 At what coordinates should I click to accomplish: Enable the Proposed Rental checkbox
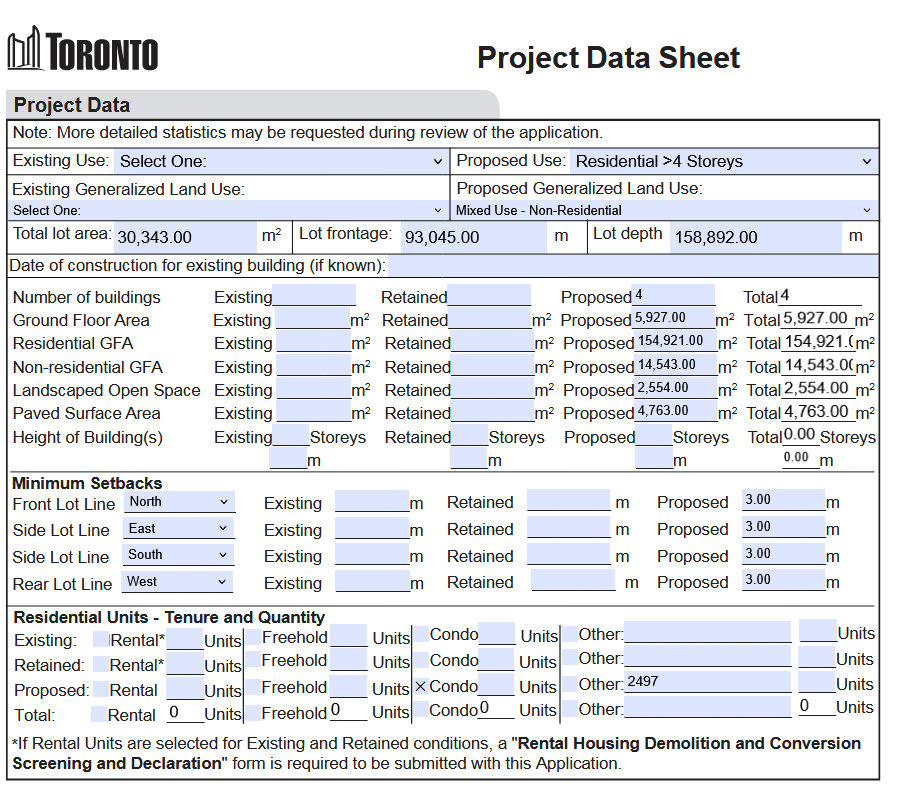tap(101, 689)
